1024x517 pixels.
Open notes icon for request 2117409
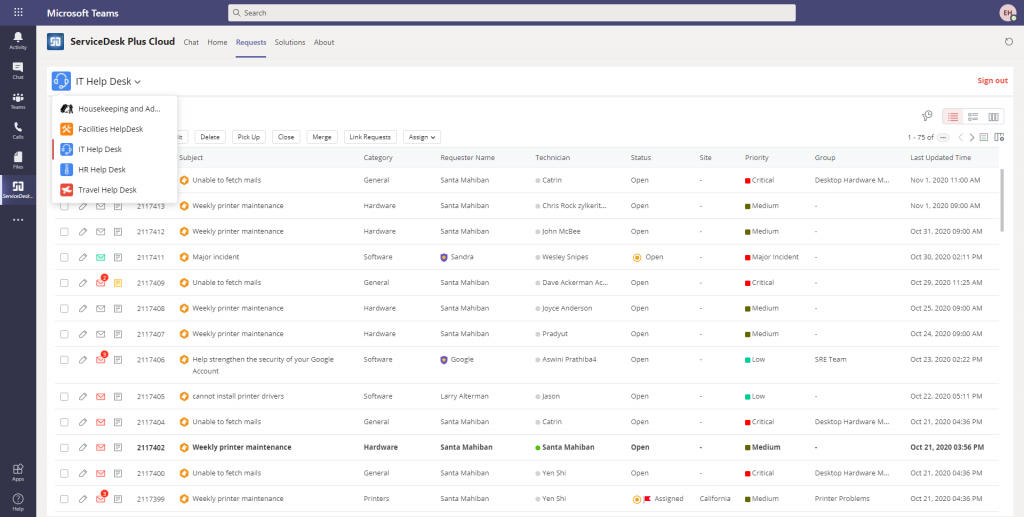(118, 283)
